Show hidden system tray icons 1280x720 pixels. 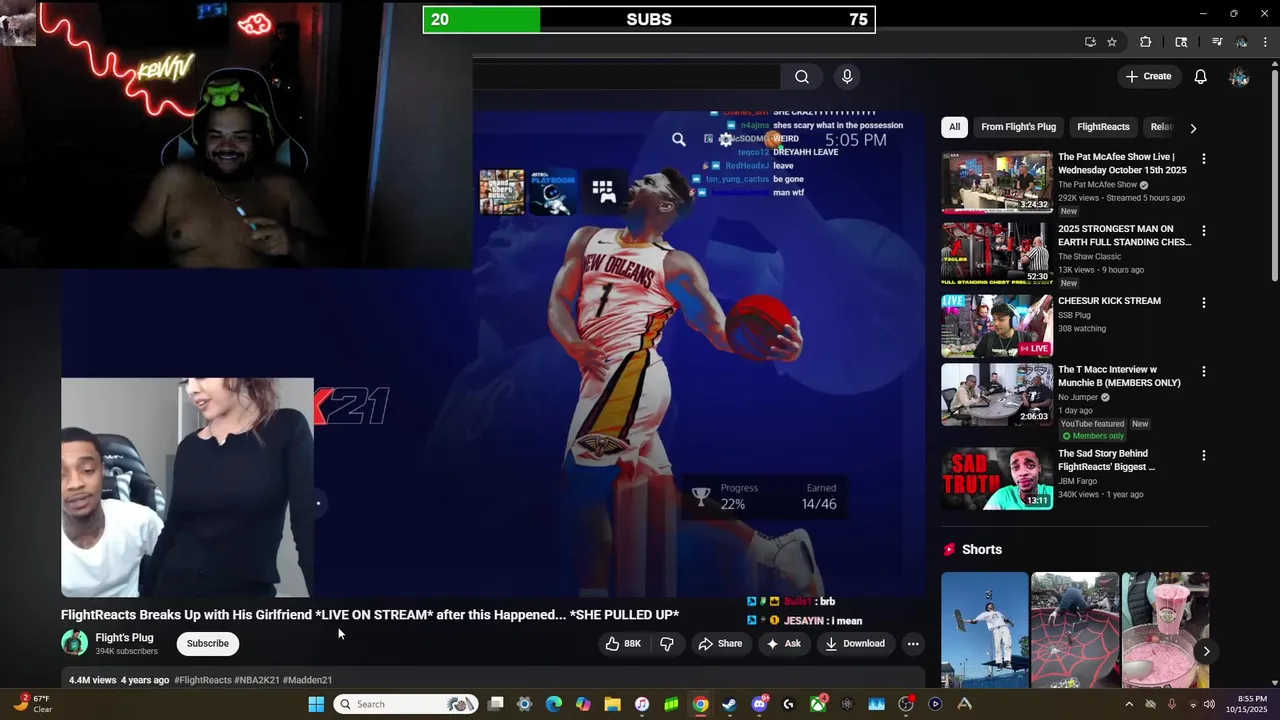[x=1129, y=704]
